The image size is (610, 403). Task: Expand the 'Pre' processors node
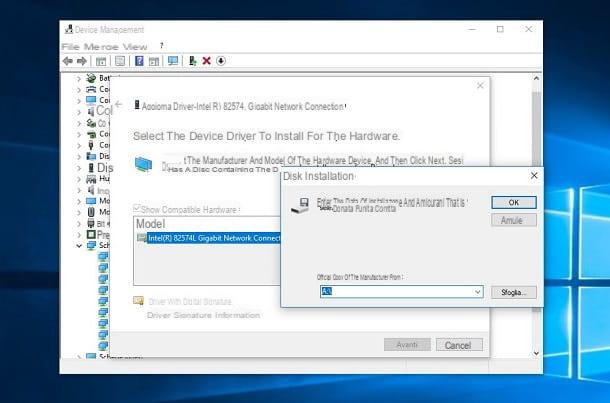tap(79, 235)
